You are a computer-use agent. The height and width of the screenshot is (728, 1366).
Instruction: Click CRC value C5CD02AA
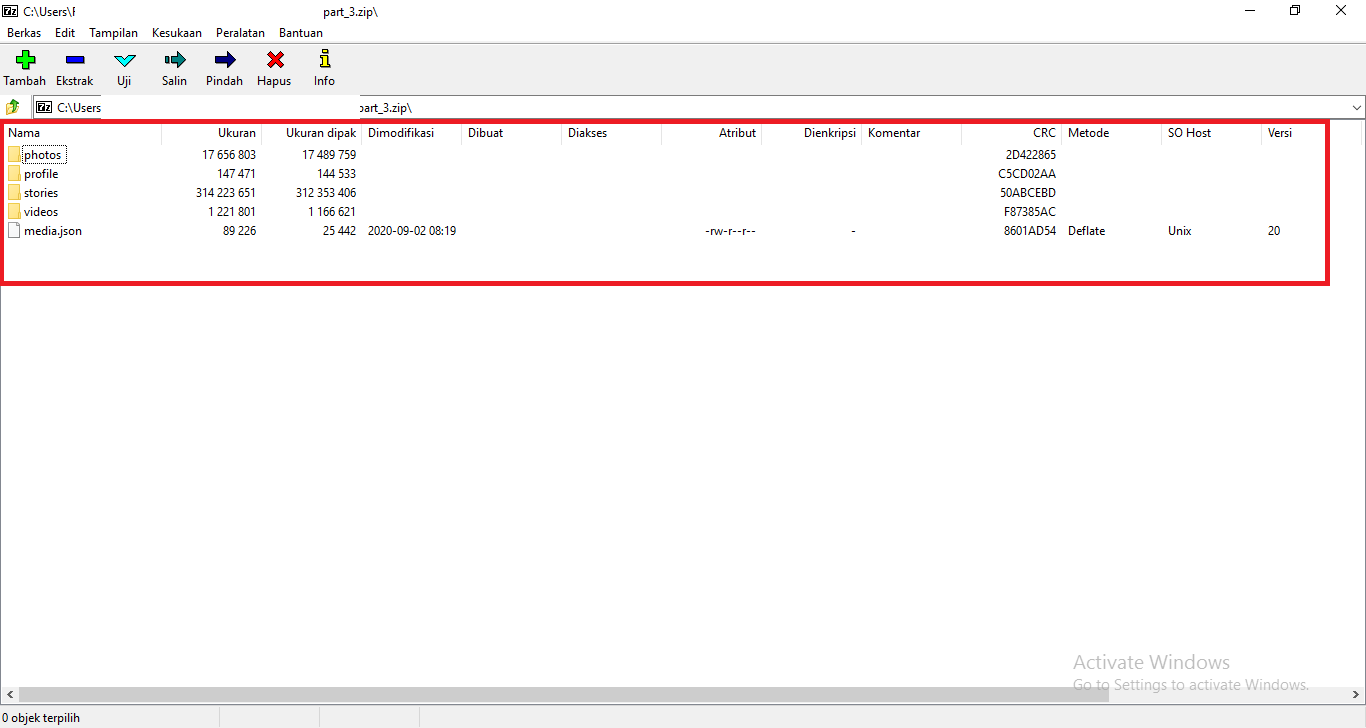1027,174
